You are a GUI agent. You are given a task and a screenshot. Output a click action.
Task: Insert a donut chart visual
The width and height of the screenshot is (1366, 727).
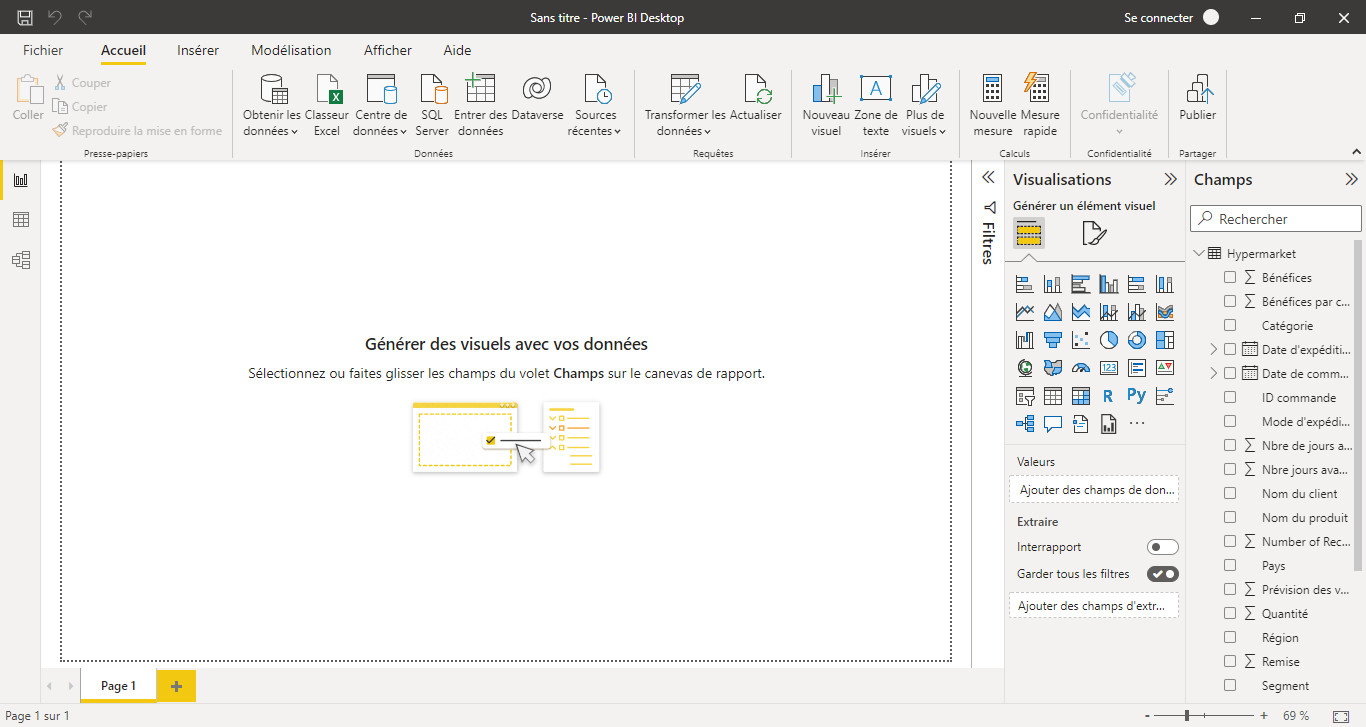click(x=1136, y=341)
